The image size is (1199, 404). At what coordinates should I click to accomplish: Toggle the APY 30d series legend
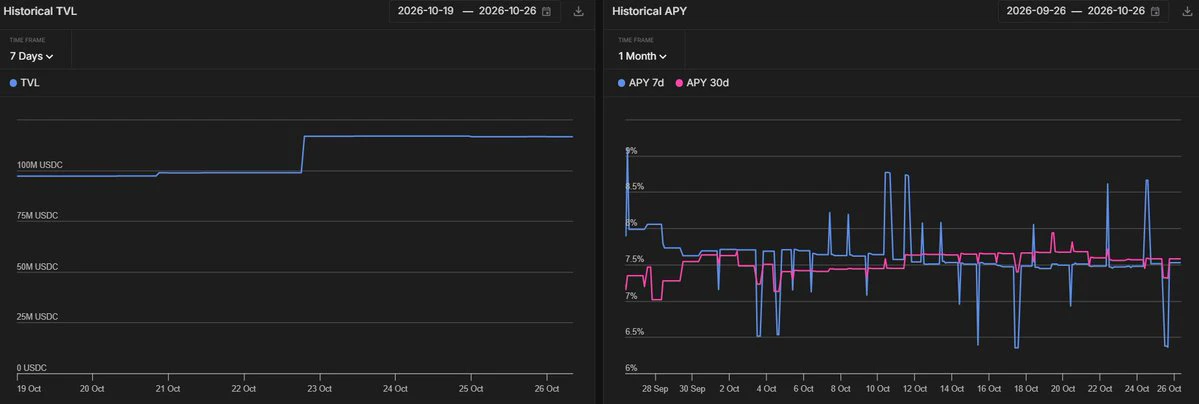pos(702,83)
